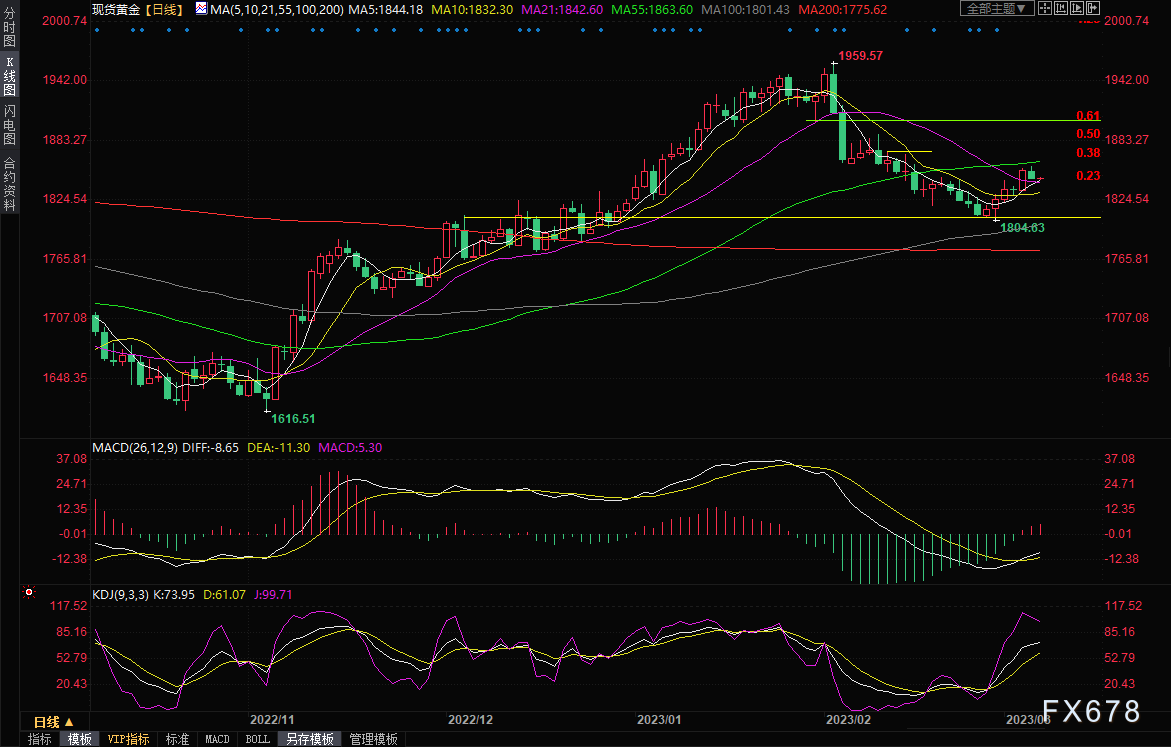
Task: Click the 0.61 Fibonacci level label
Action: [x=1088, y=115]
